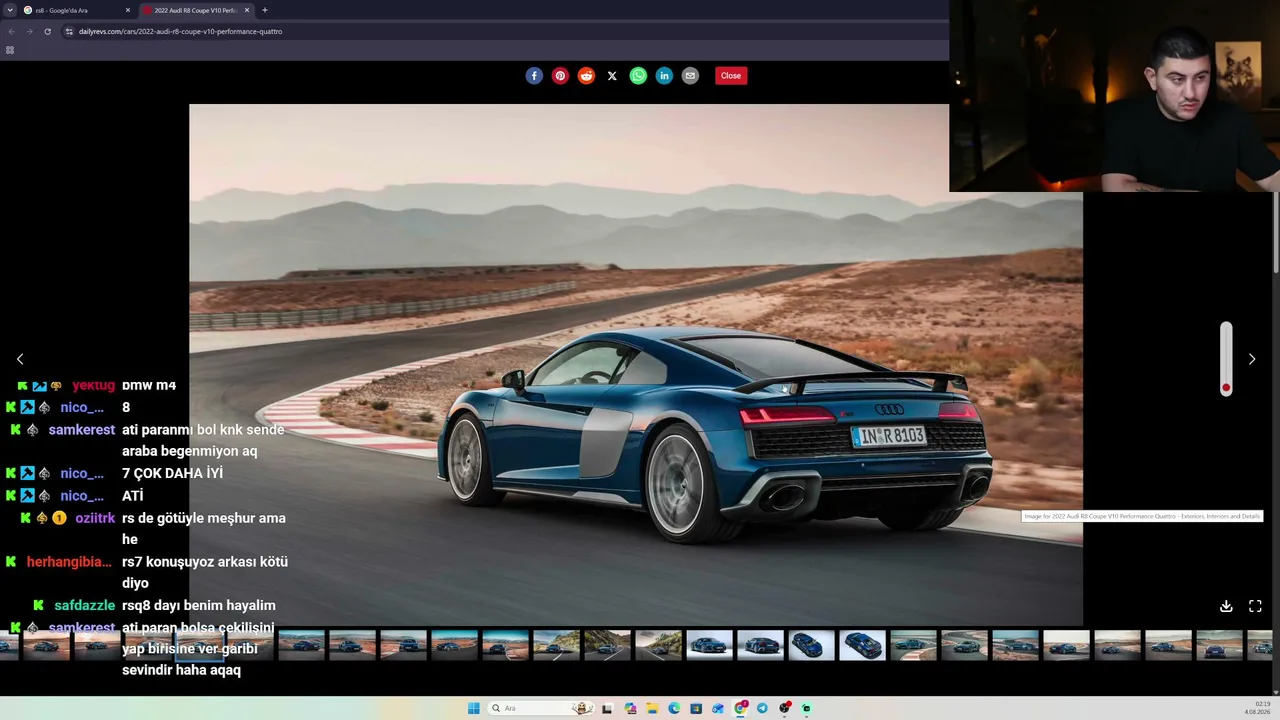Screen dimensions: 1280x720
Task: Open the gallery in fullscreen mode
Action: [x=1255, y=606]
